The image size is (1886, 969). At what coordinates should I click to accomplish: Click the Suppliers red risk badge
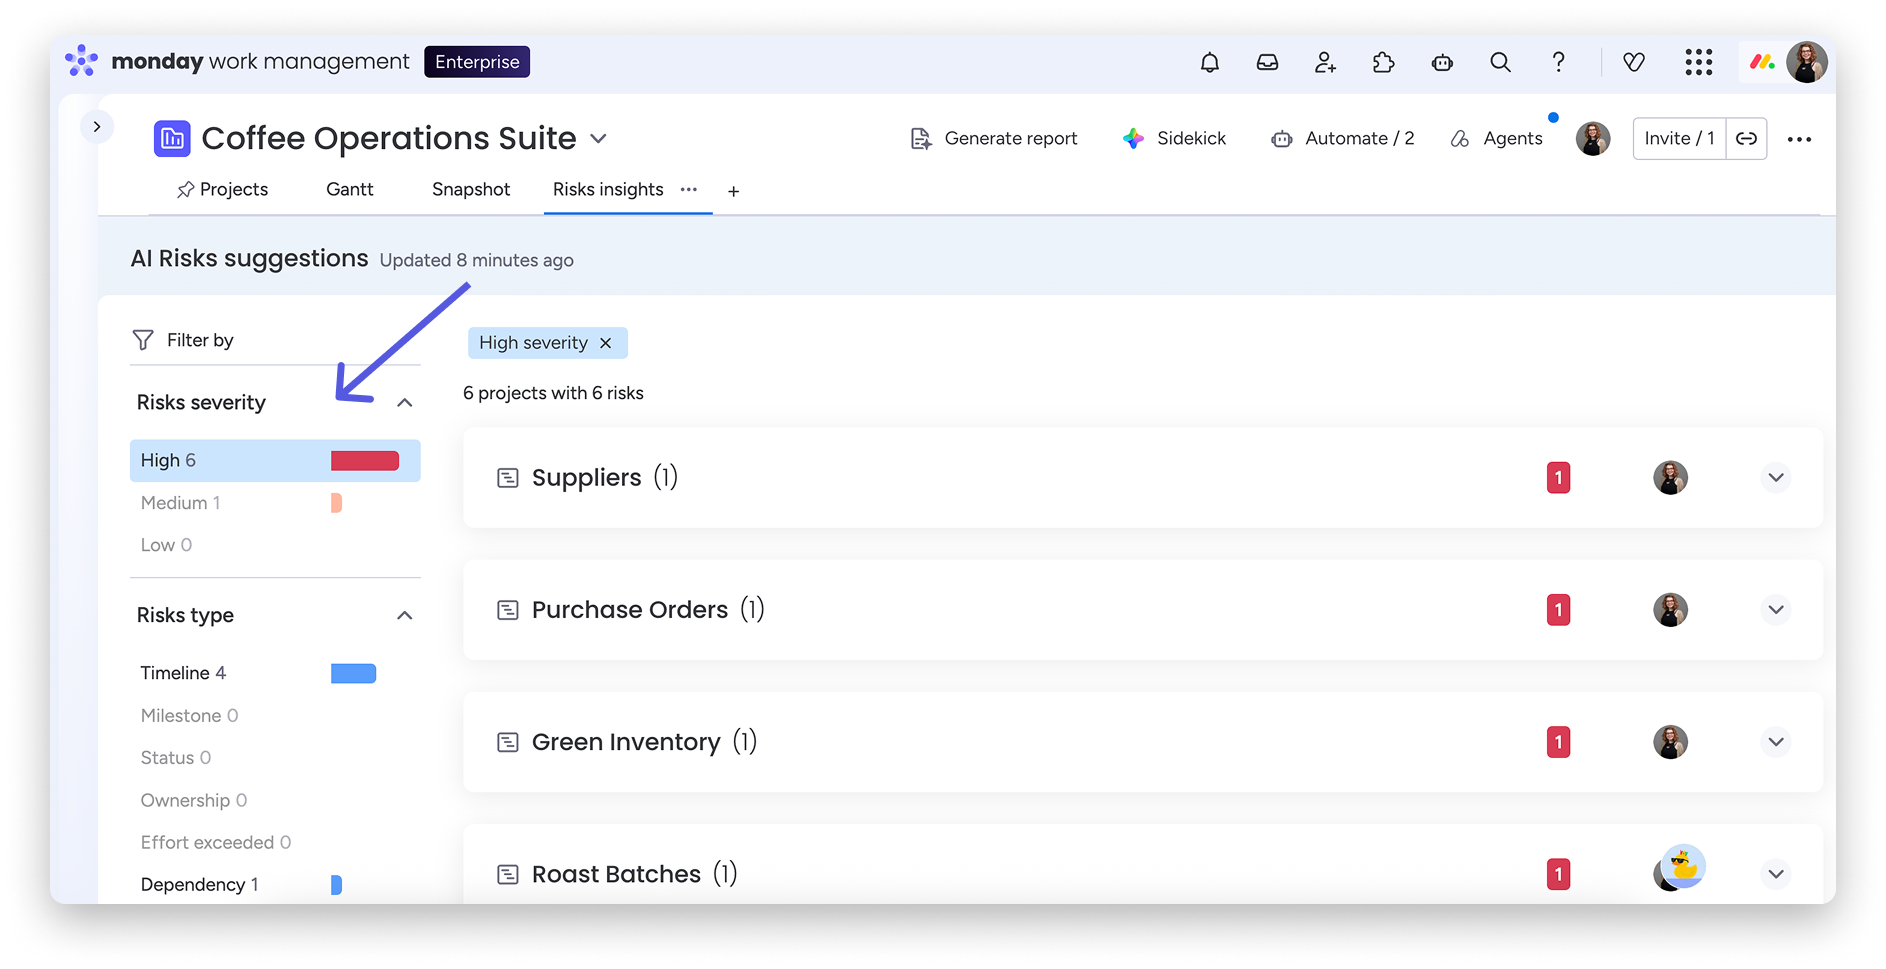(1558, 478)
